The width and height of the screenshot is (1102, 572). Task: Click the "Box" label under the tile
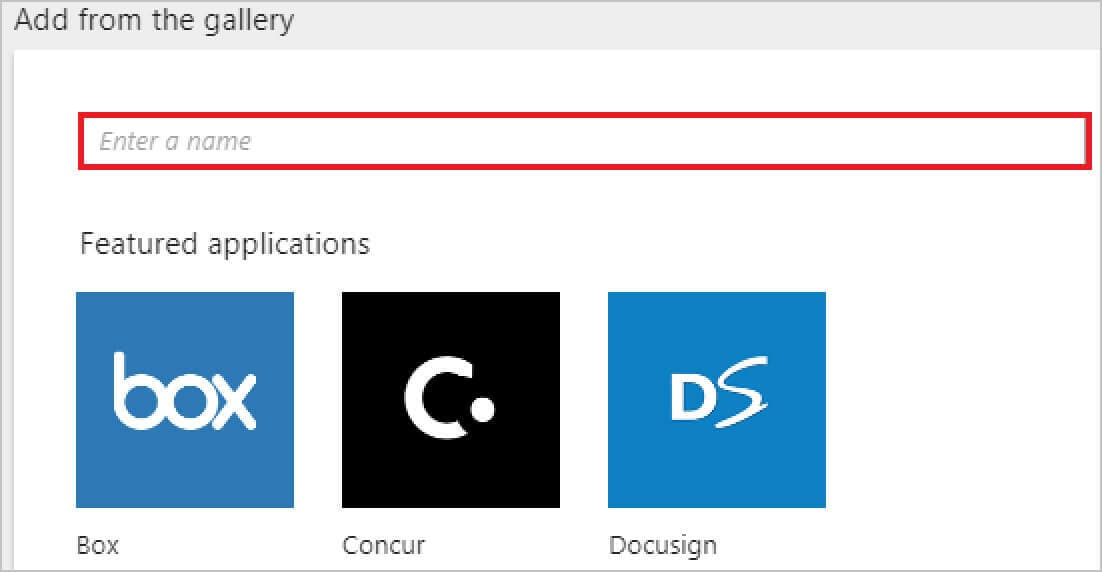[x=97, y=545]
